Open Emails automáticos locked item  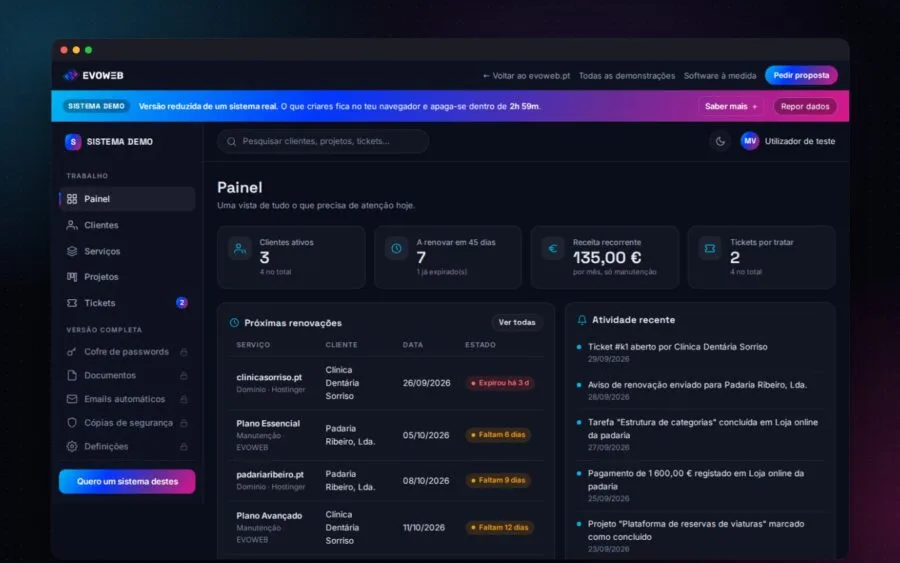tap(127, 398)
